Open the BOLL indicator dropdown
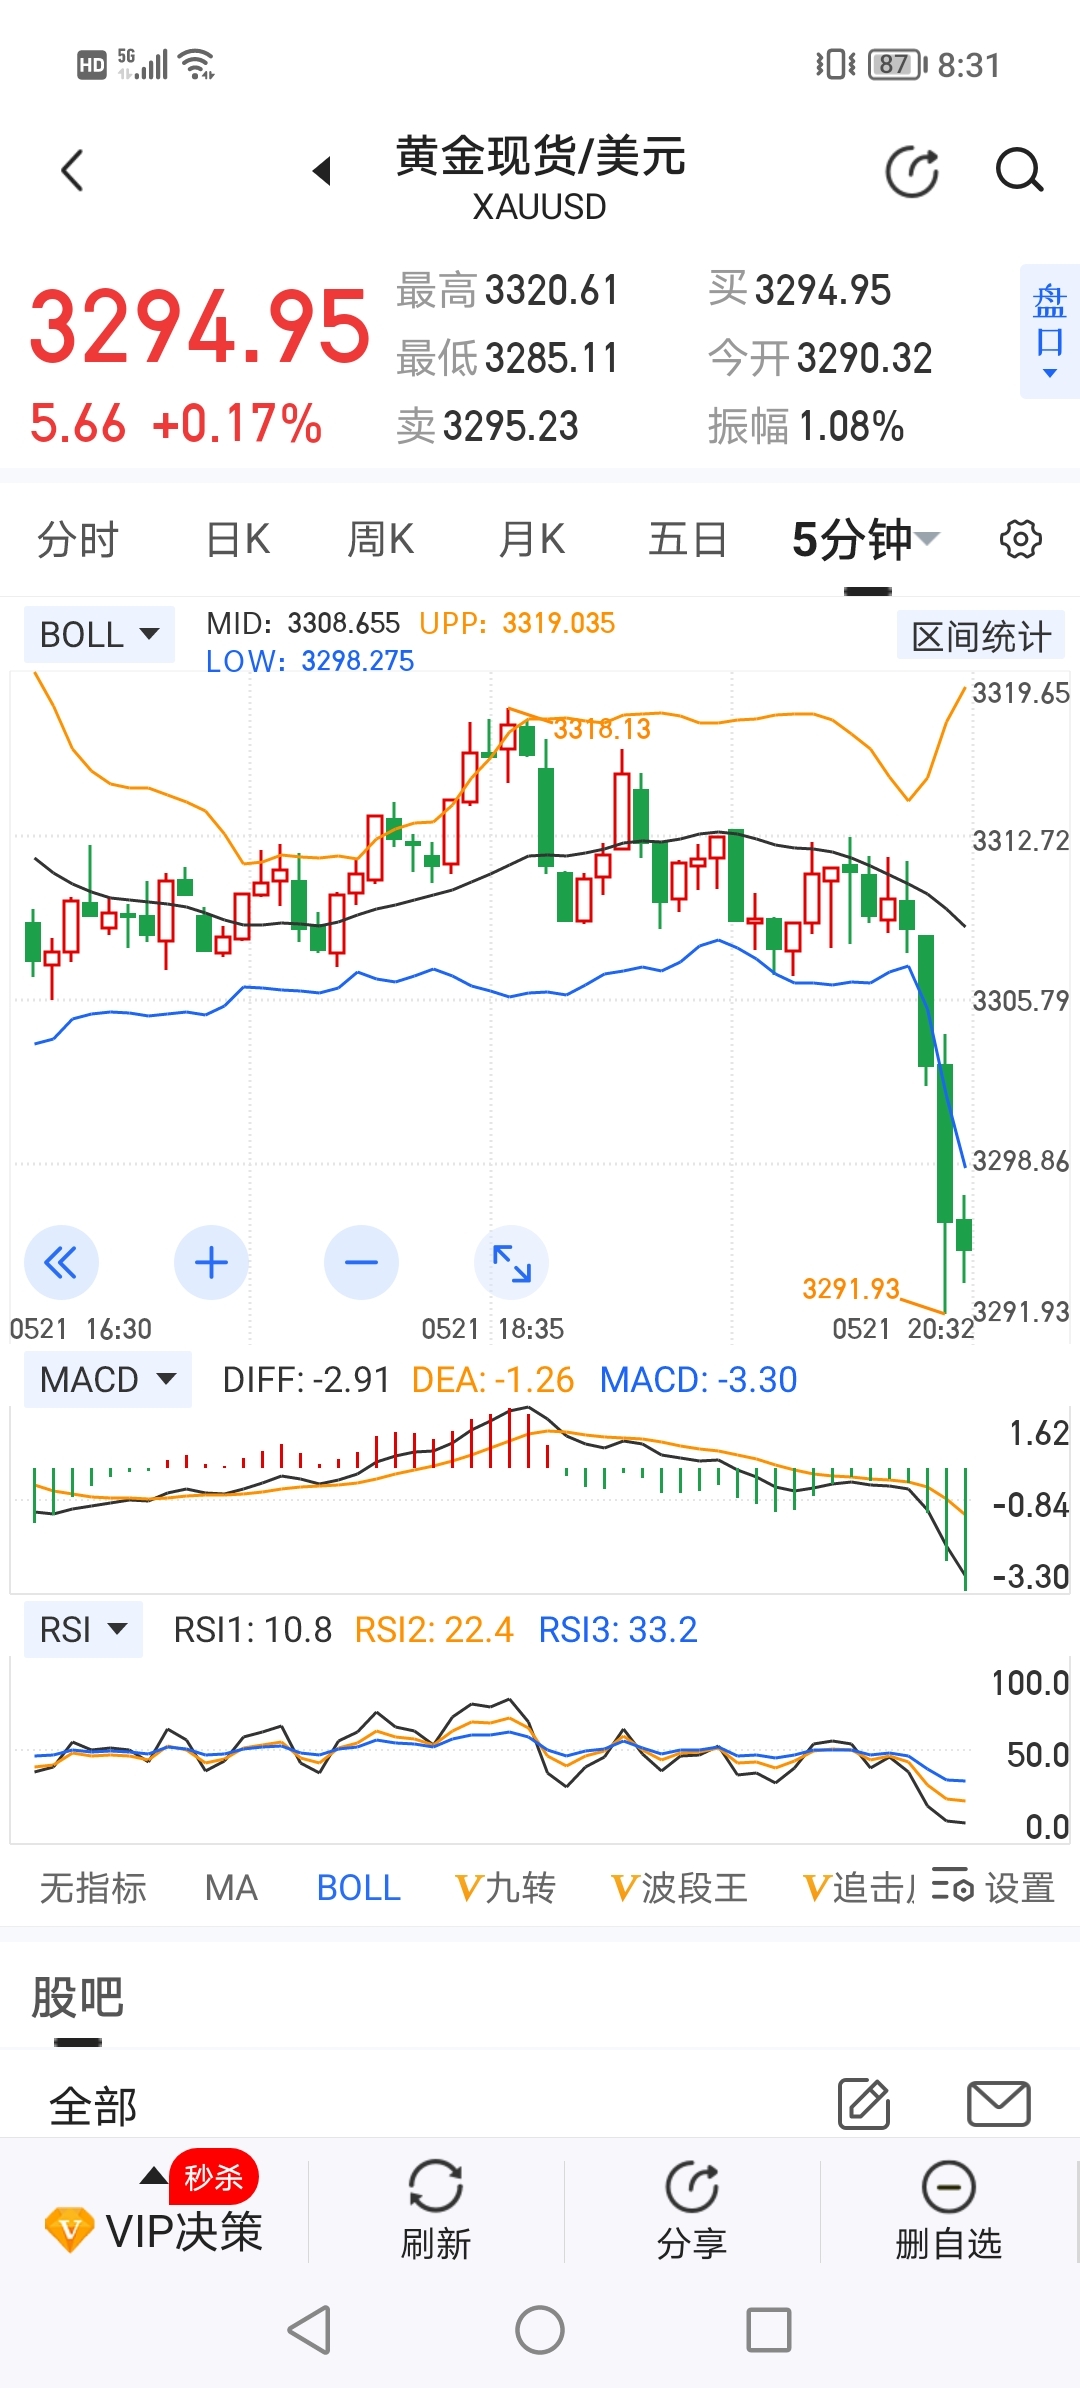Screen dimensions: 1080x2388 (x=99, y=634)
